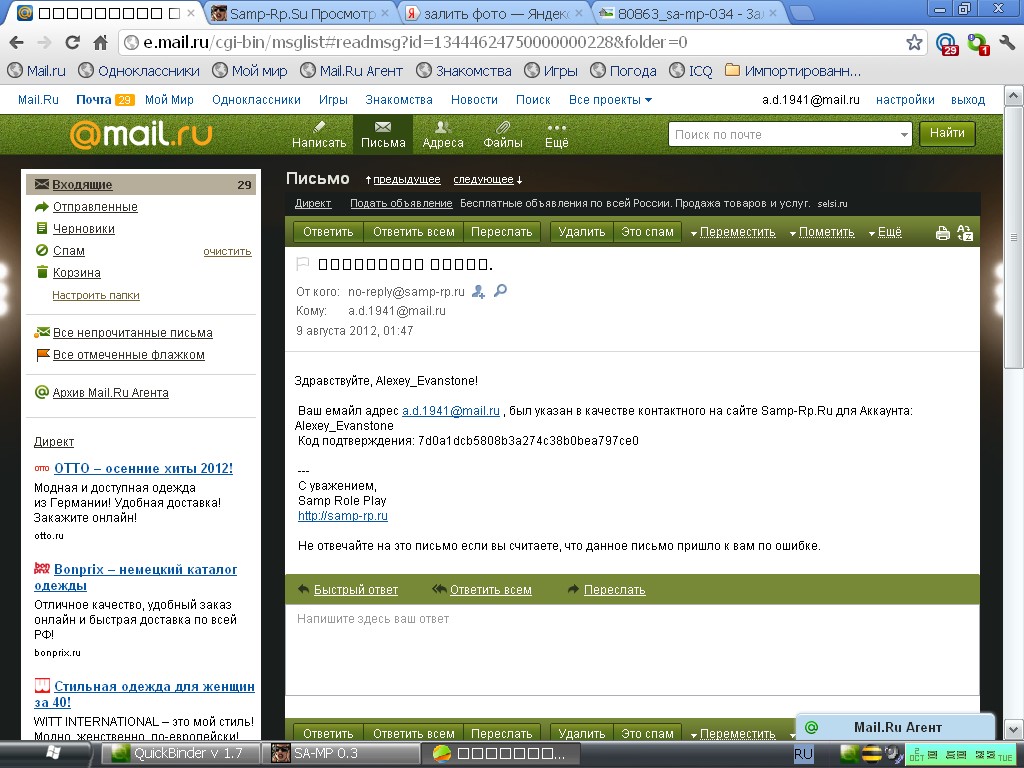
Task: Mark the letter with top Это спам
Action: (647, 232)
